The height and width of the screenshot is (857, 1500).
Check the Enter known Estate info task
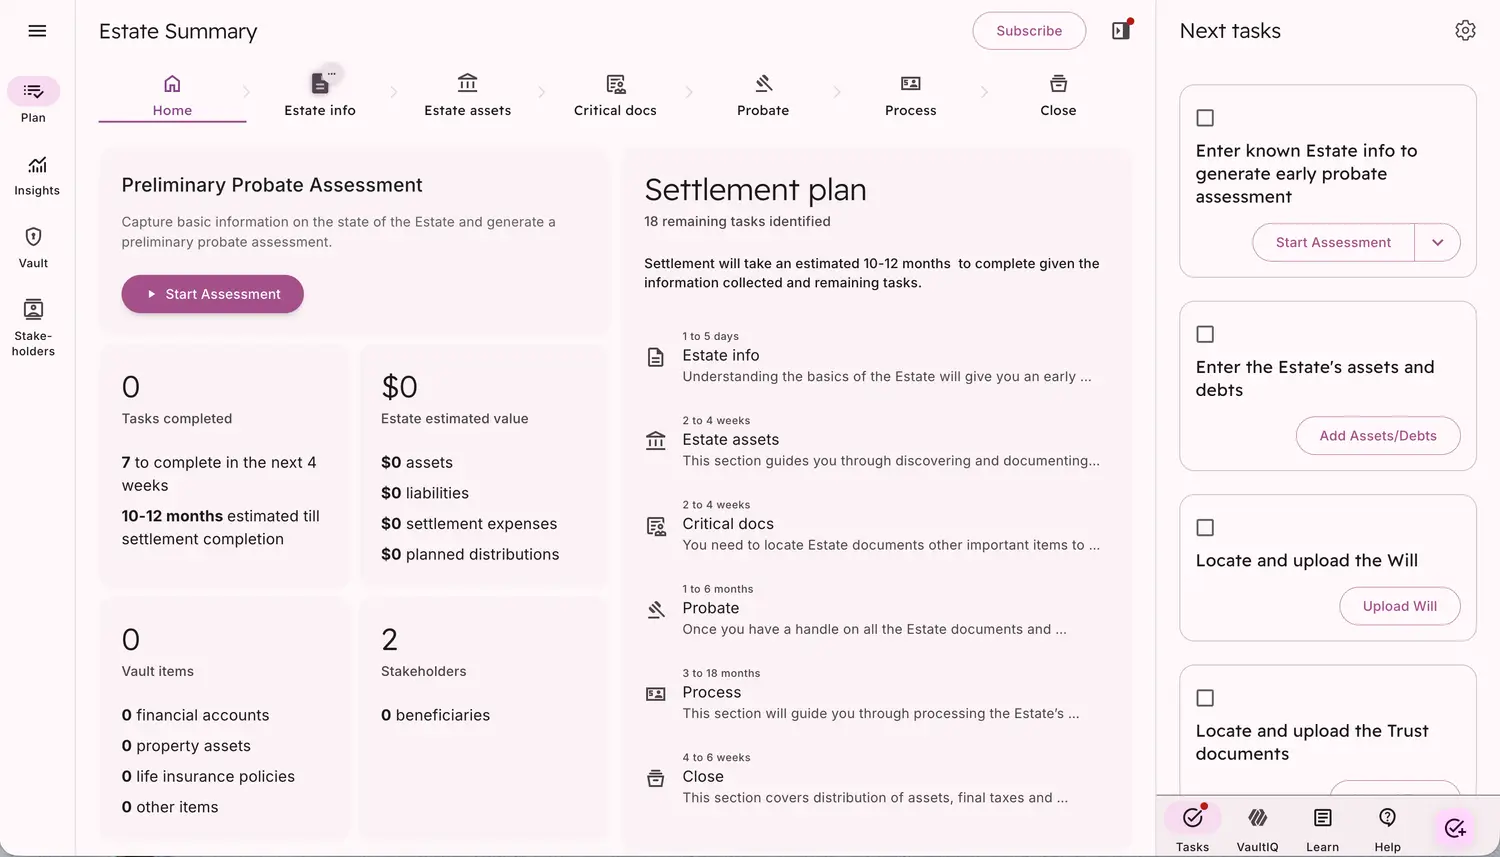point(1205,118)
